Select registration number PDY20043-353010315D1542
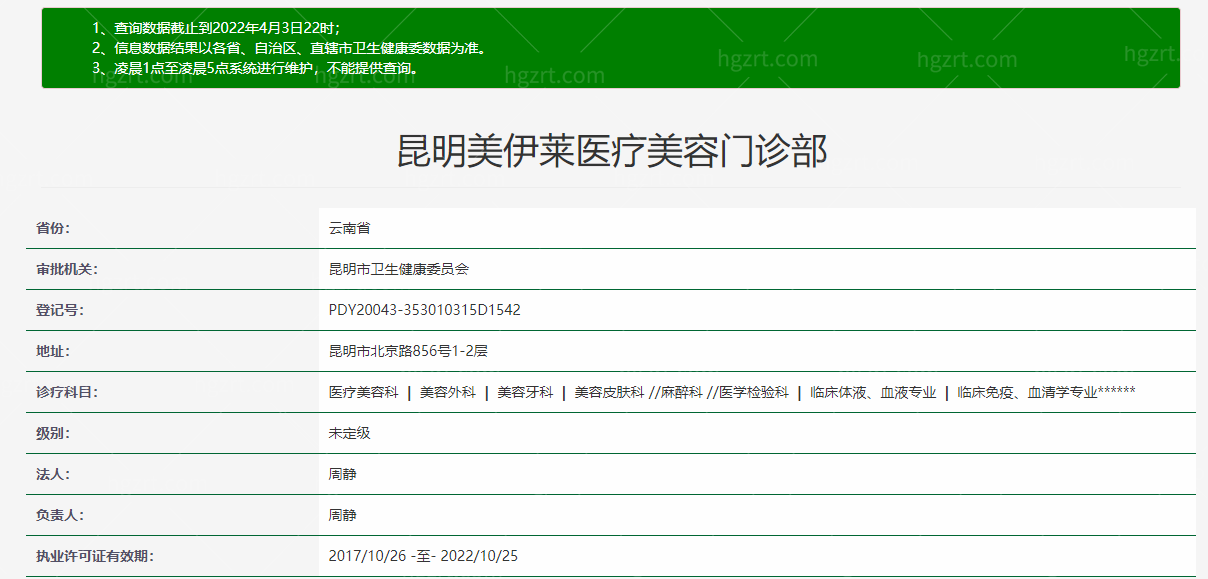 tap(425, 310)
